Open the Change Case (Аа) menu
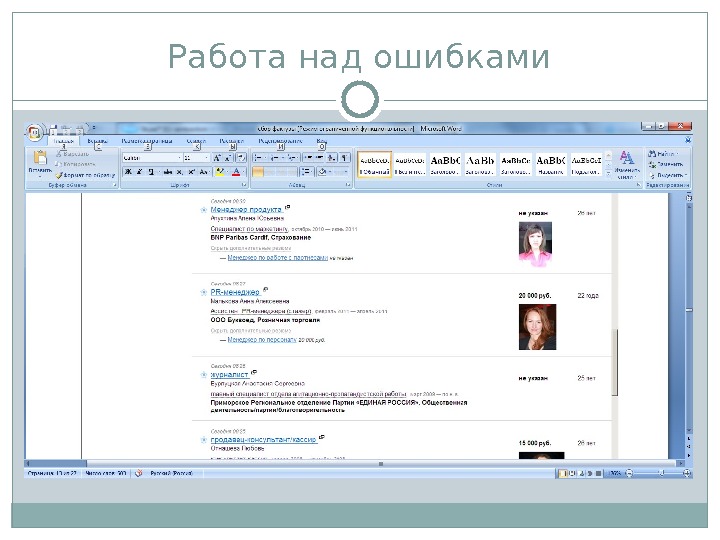 (204, 172)
